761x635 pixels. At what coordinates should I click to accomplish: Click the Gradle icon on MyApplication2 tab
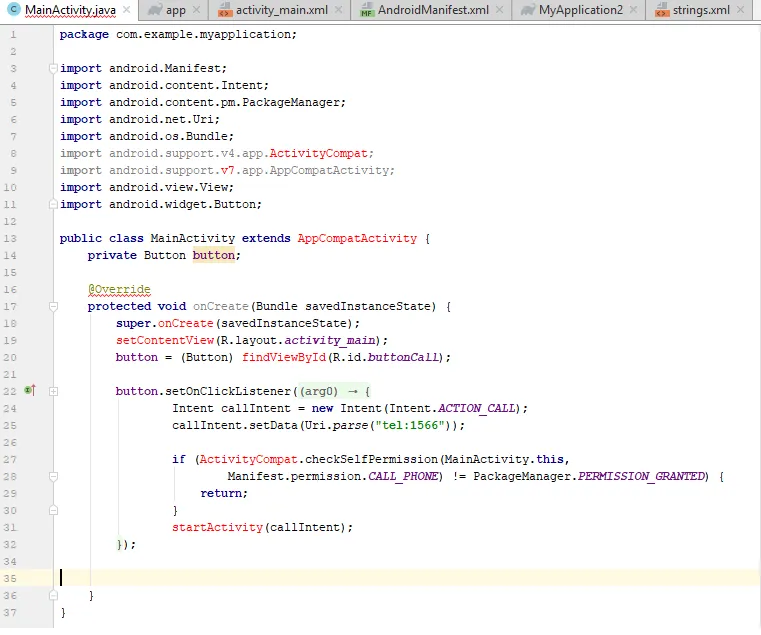(528, 9)
